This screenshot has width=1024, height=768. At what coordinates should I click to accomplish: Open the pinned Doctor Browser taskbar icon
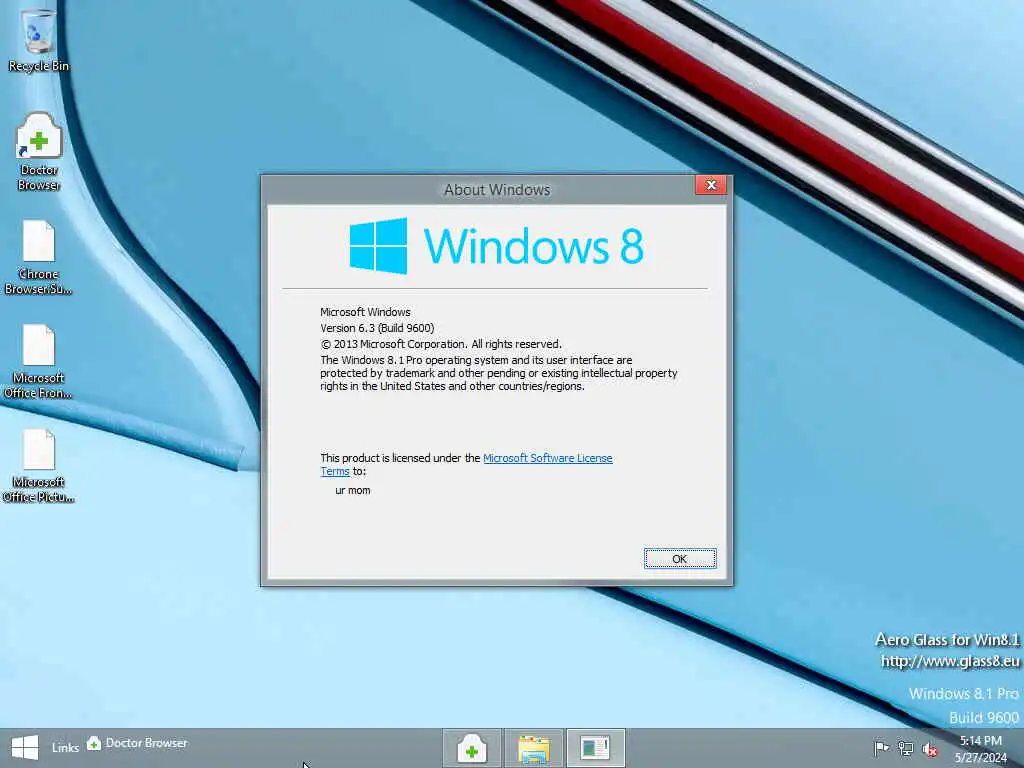[472, 748]
